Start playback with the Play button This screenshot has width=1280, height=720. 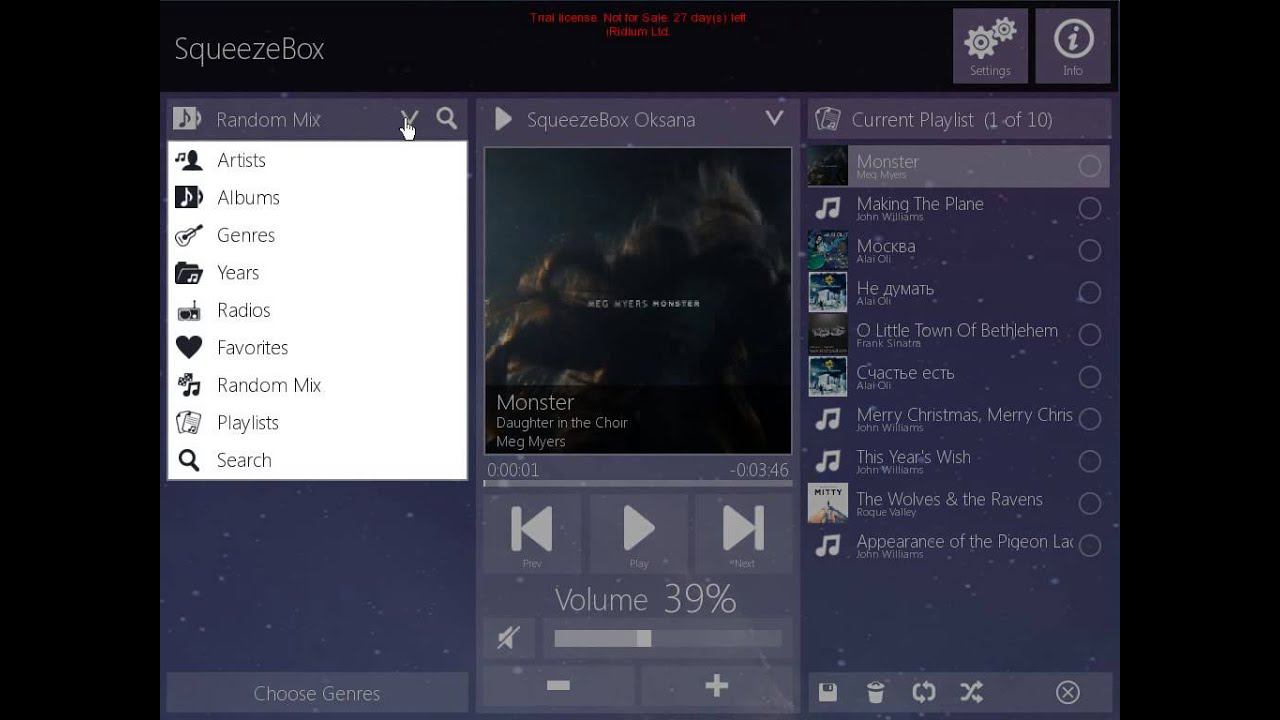[x=639, y=533]
